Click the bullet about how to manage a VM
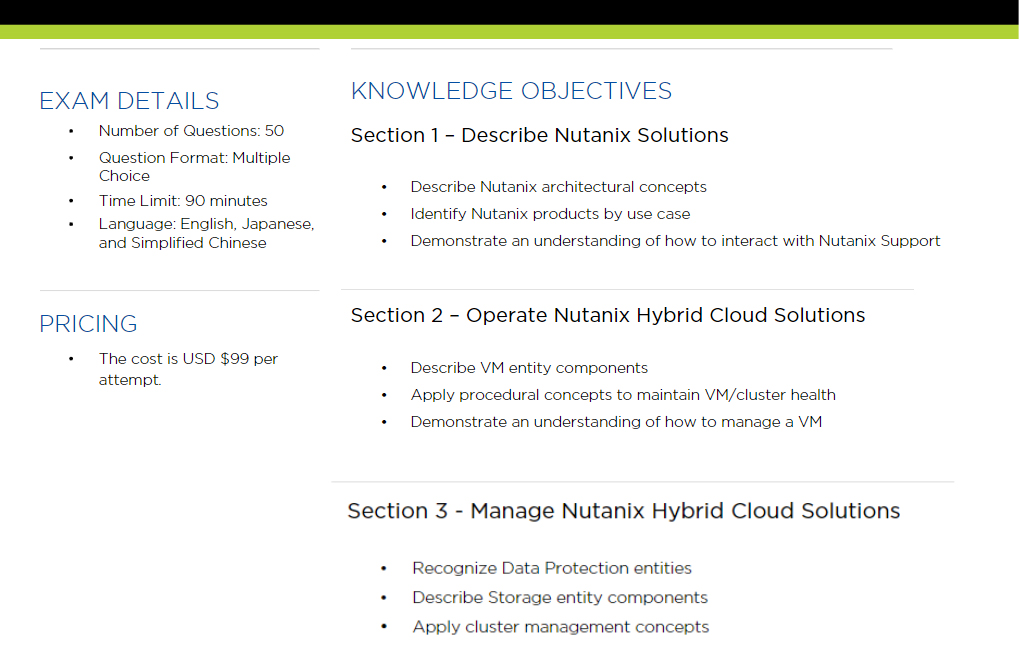Viewport: 1020px width, 661px height. pos(617,422)
